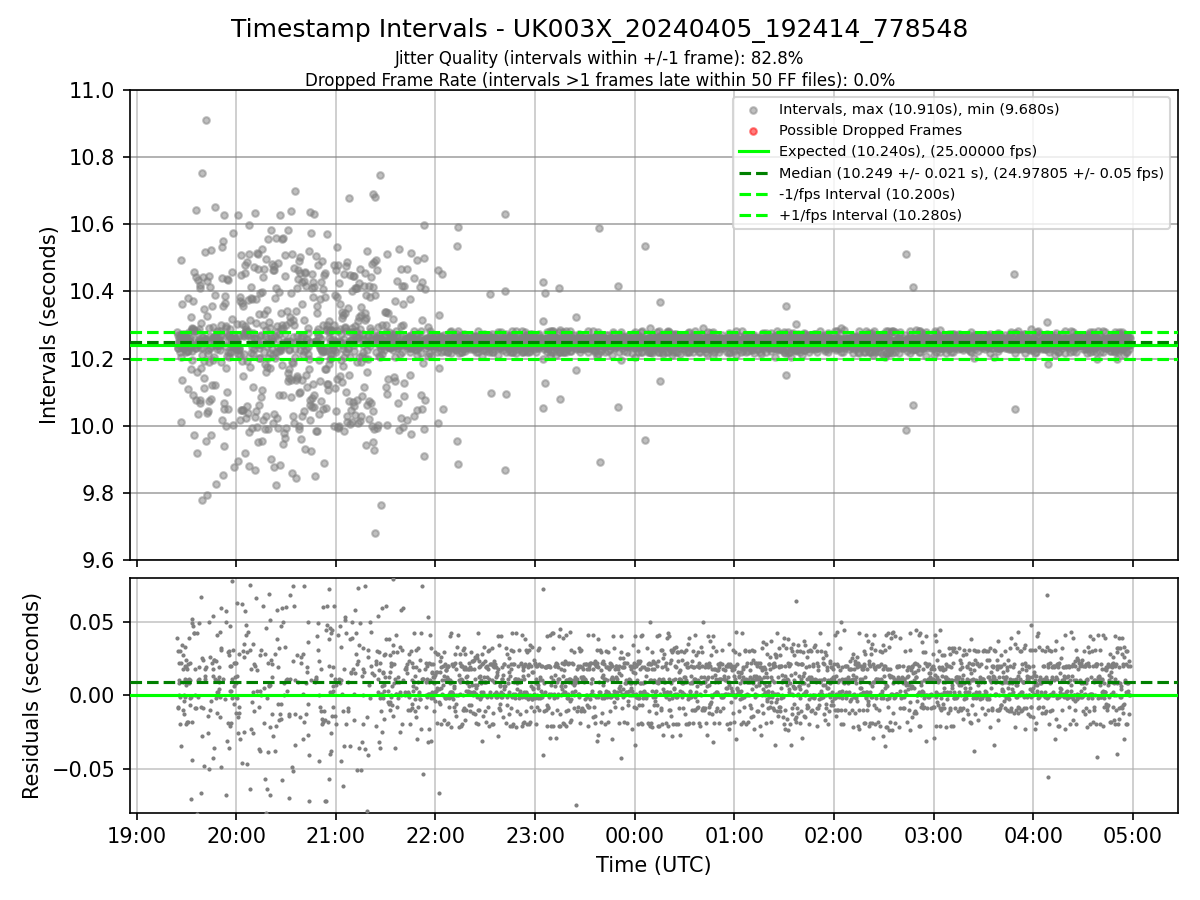Click the legend entry 'Possible Dropped Frames'
1200x900 pixels.
(870, 130)
